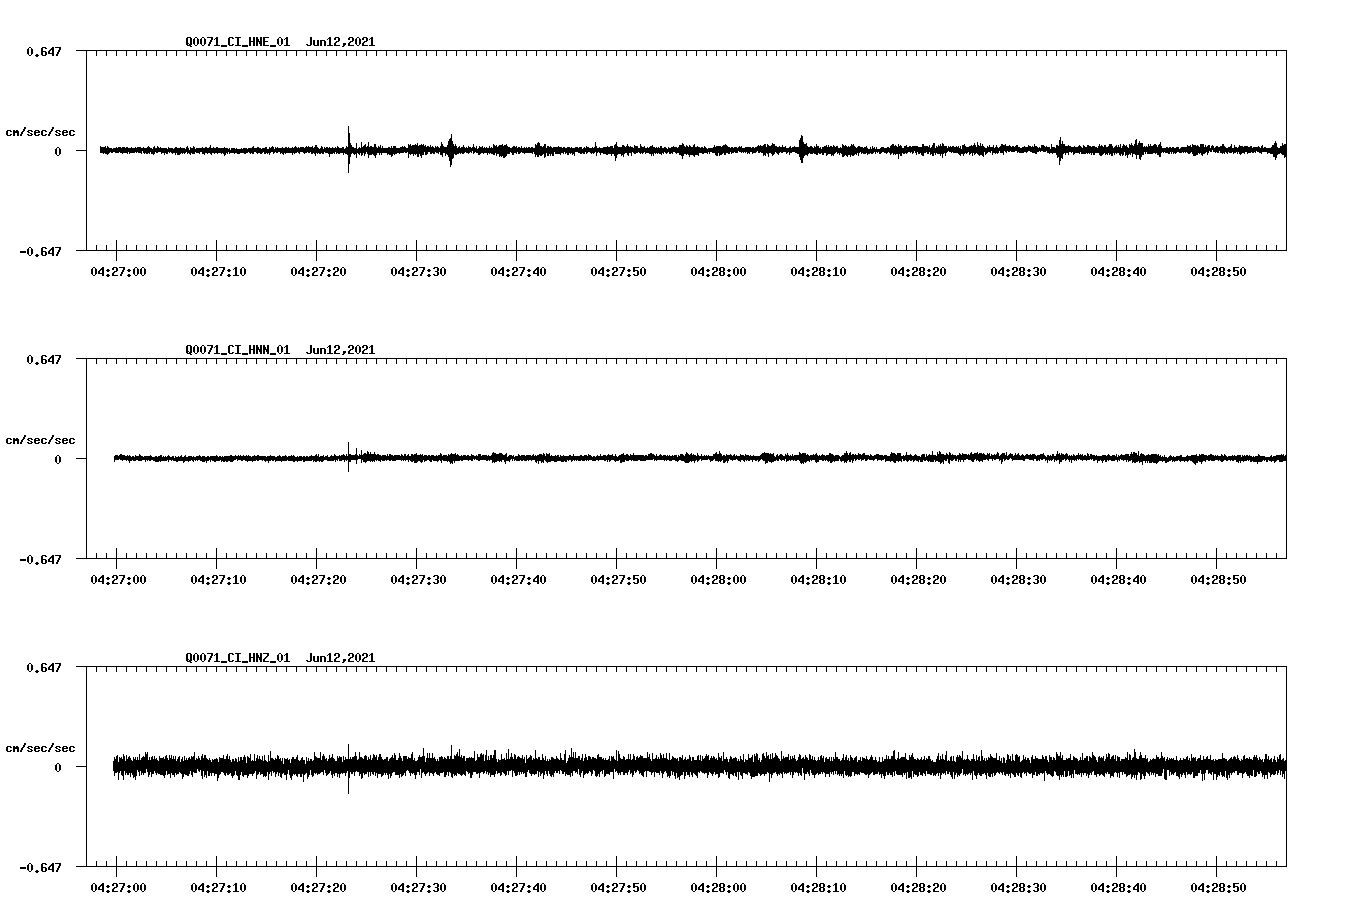Click the 04:28:40 time label under HNN plot
Screen dimensions: 1358x924
pos(1118,580)
